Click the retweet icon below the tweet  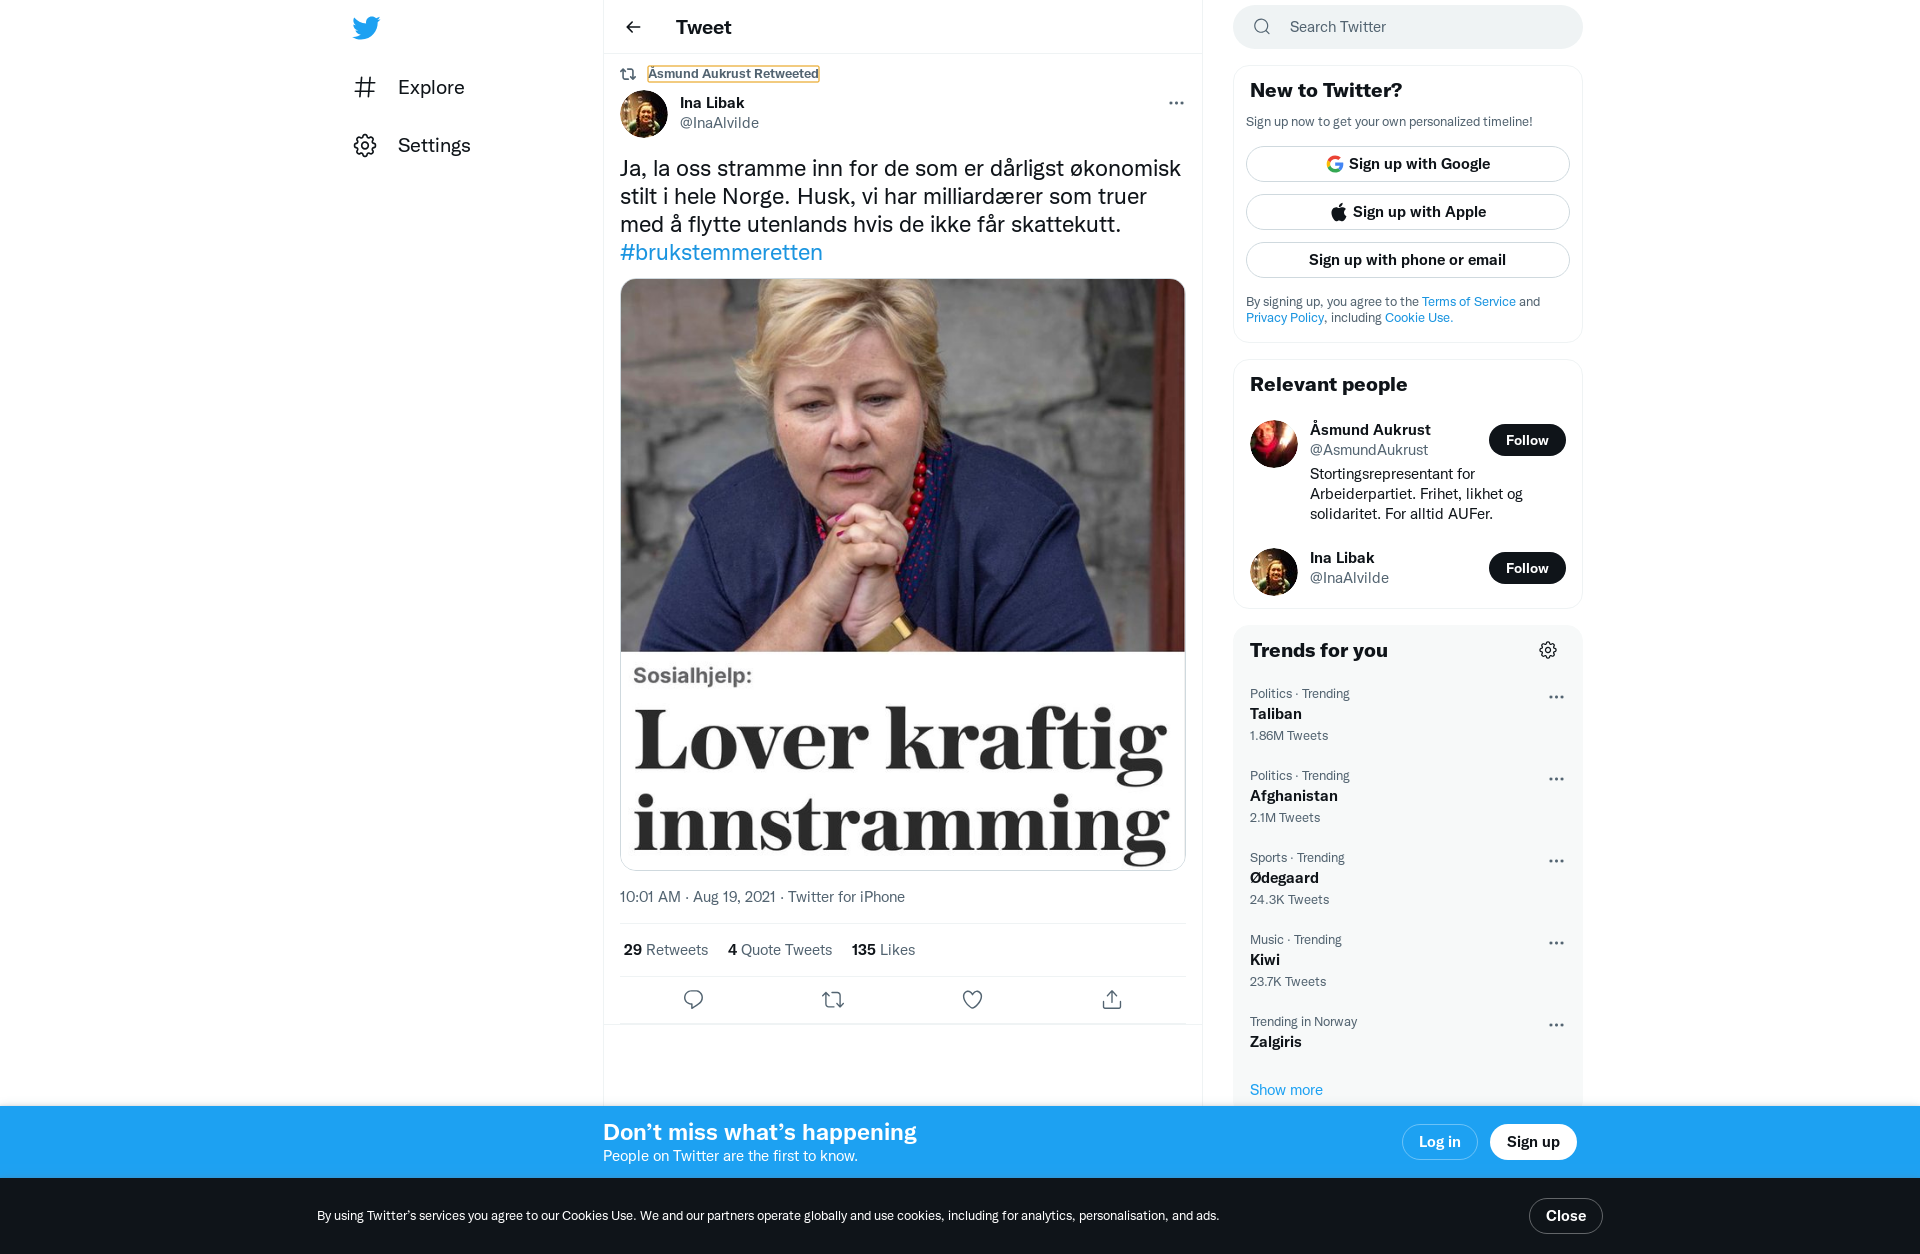pyautogui.click(x=832, y=999)
